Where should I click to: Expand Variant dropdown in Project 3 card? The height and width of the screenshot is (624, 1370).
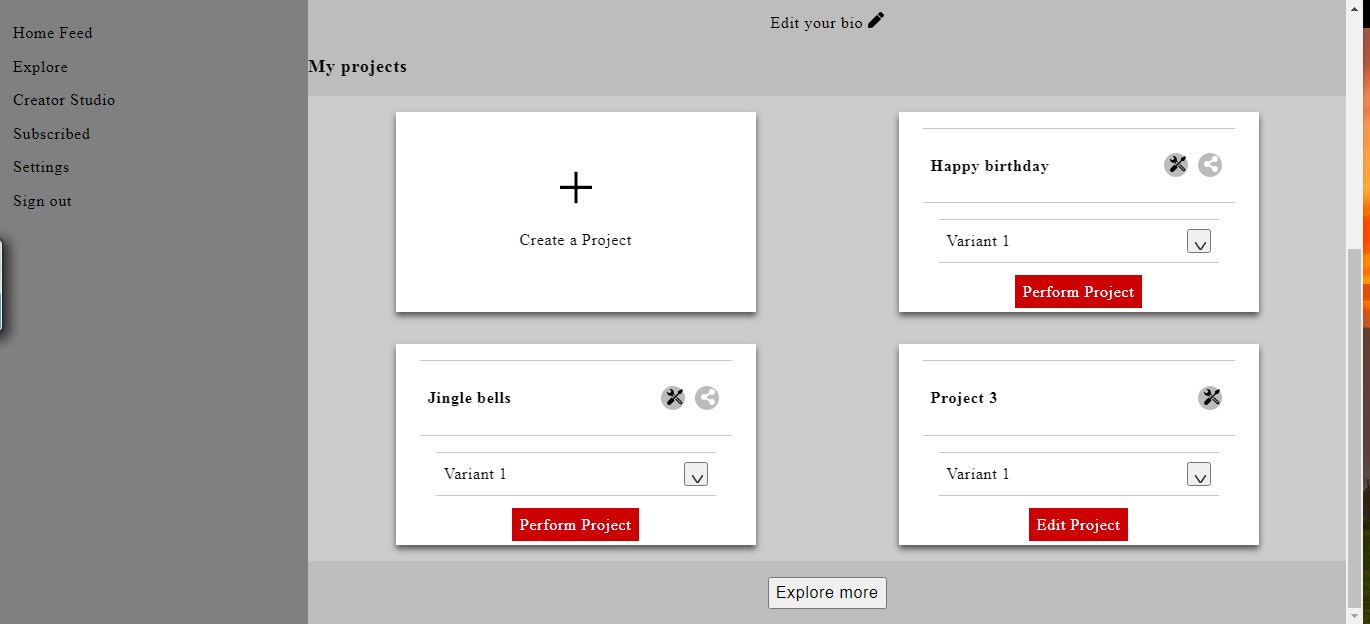(1199, 474)
